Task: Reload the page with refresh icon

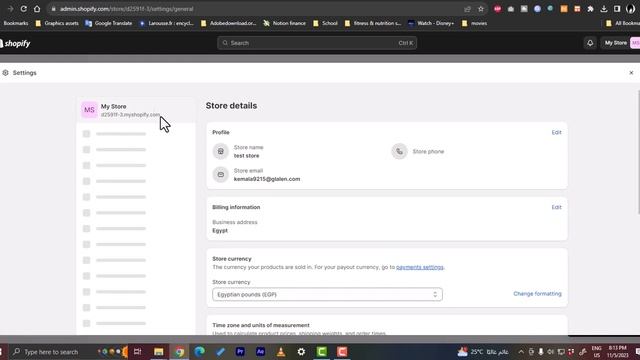Action: pos(24,9)
